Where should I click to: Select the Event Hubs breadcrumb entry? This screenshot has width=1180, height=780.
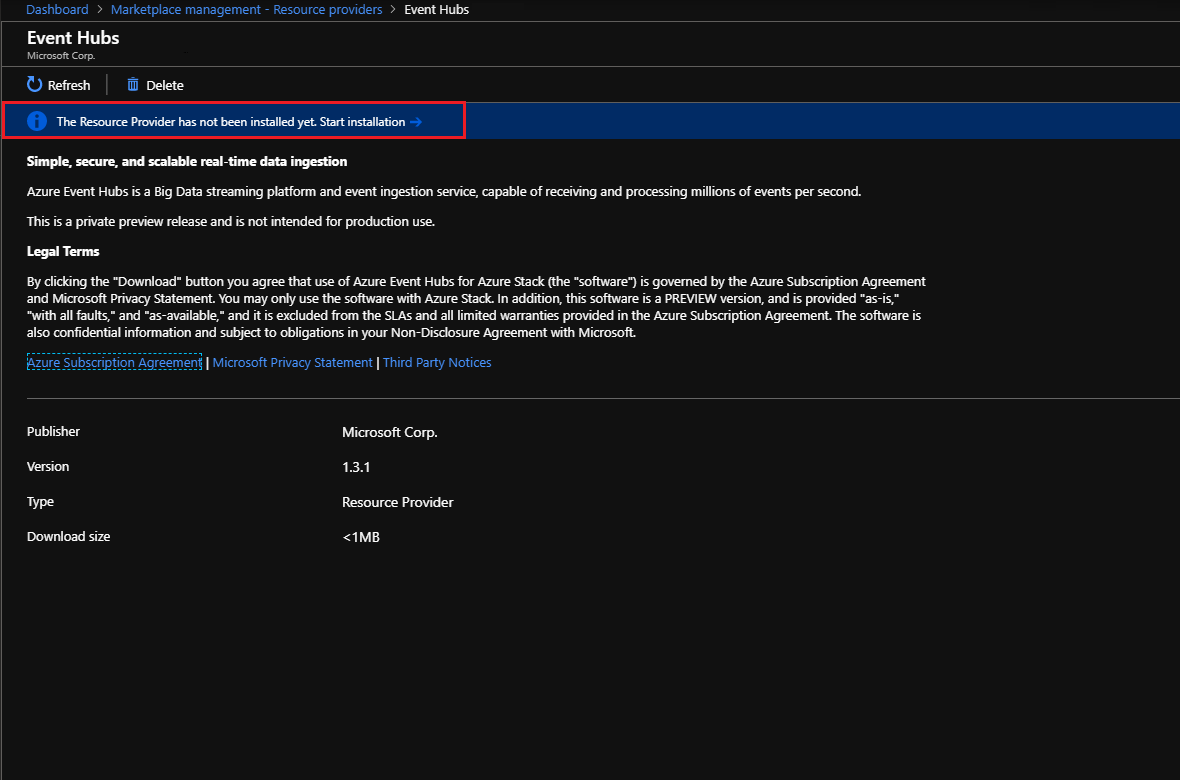pyautogui.click(x=436, y=9)
